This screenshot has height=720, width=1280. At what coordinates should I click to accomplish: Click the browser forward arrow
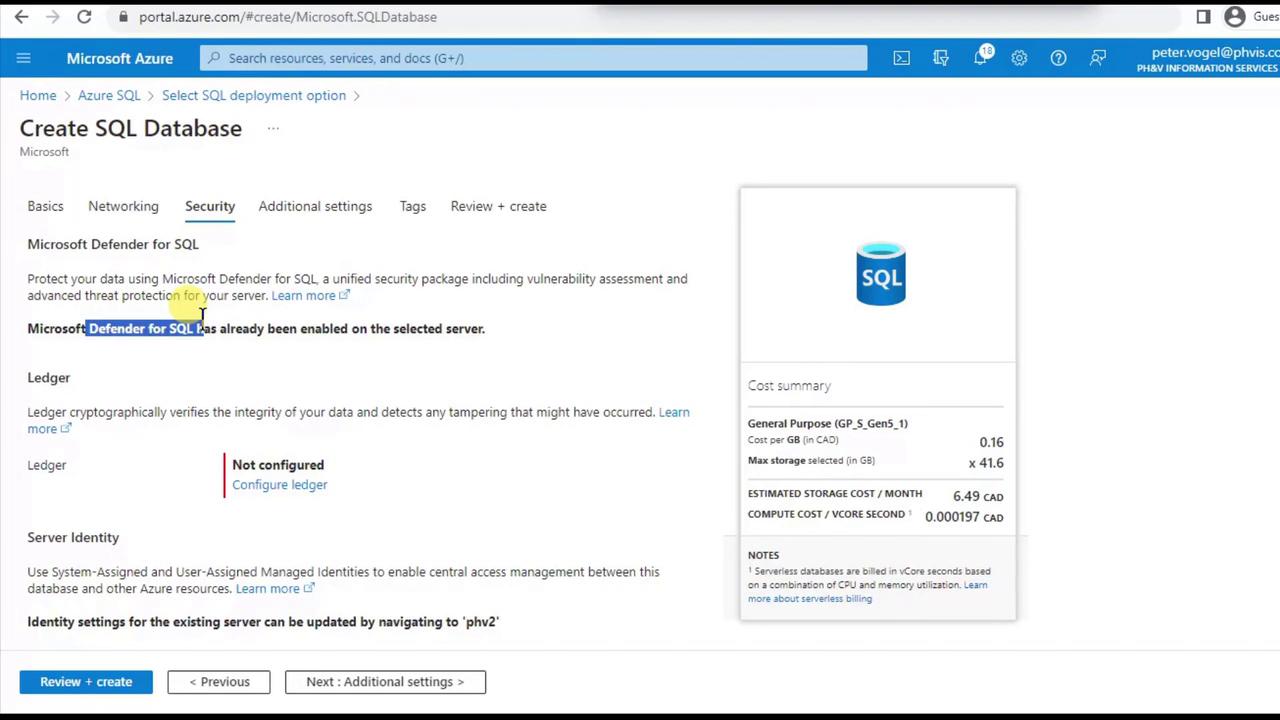click(x=53, y=17)
